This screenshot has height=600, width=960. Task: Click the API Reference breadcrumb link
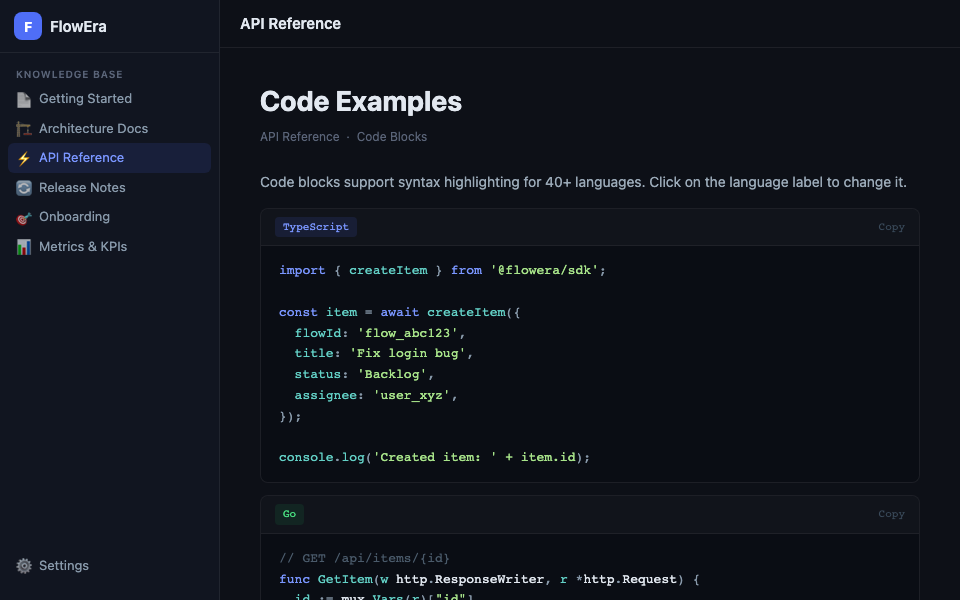tap(299, 137)
